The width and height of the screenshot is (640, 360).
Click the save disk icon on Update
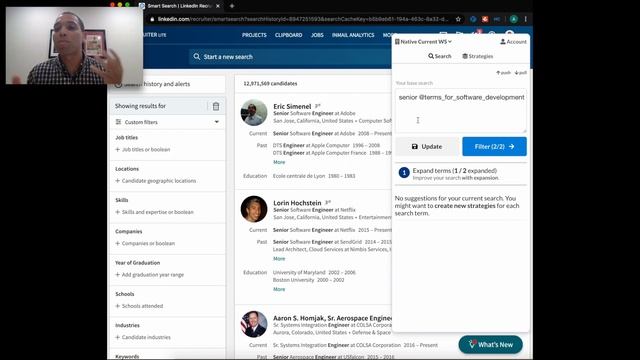point(415,147)
